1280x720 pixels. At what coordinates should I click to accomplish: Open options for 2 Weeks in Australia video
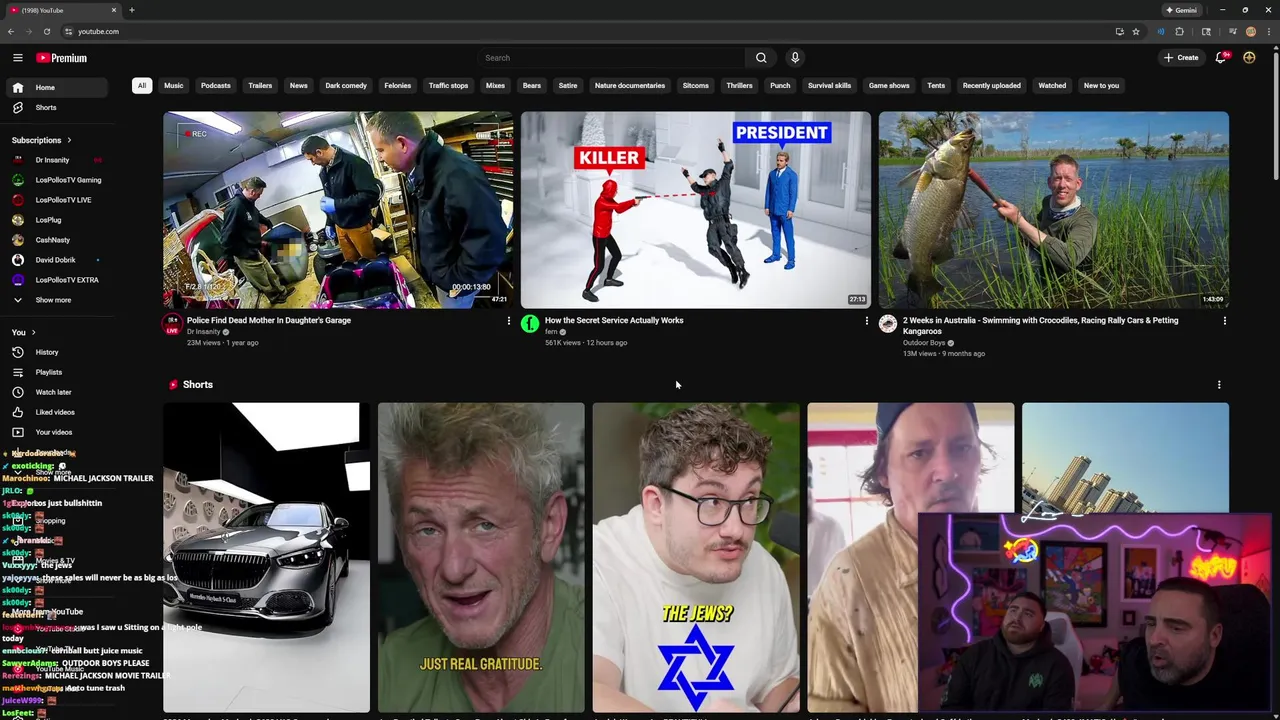coord(1224,321)
